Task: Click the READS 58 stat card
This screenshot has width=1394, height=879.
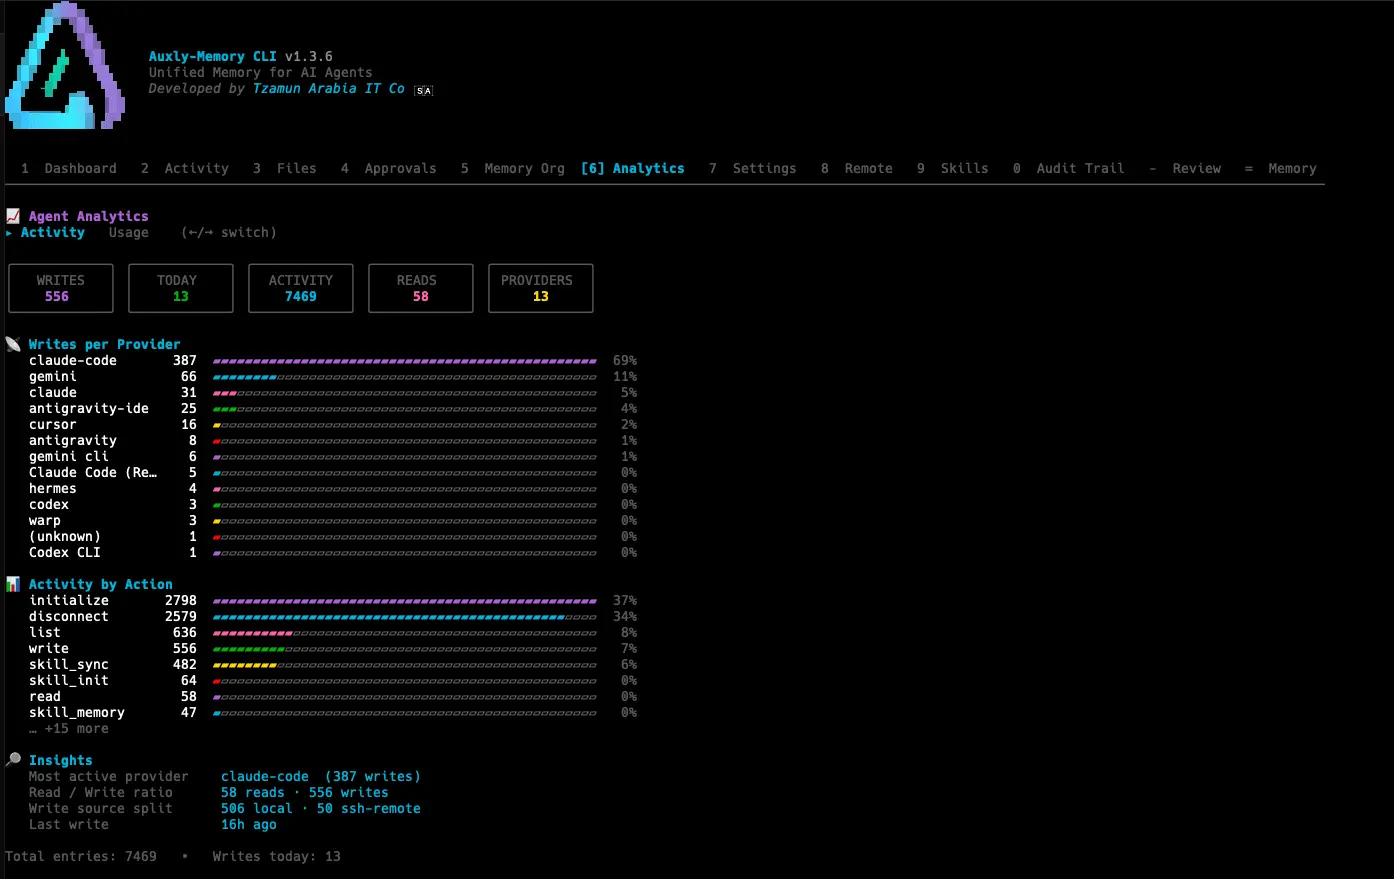Action: tap(421, 288)
